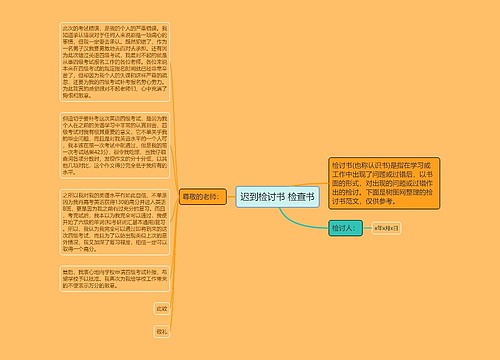This screenshot has width=500, height=360.
Task: Select the x年x月x日 date node
Action: [x=386, y=228]
